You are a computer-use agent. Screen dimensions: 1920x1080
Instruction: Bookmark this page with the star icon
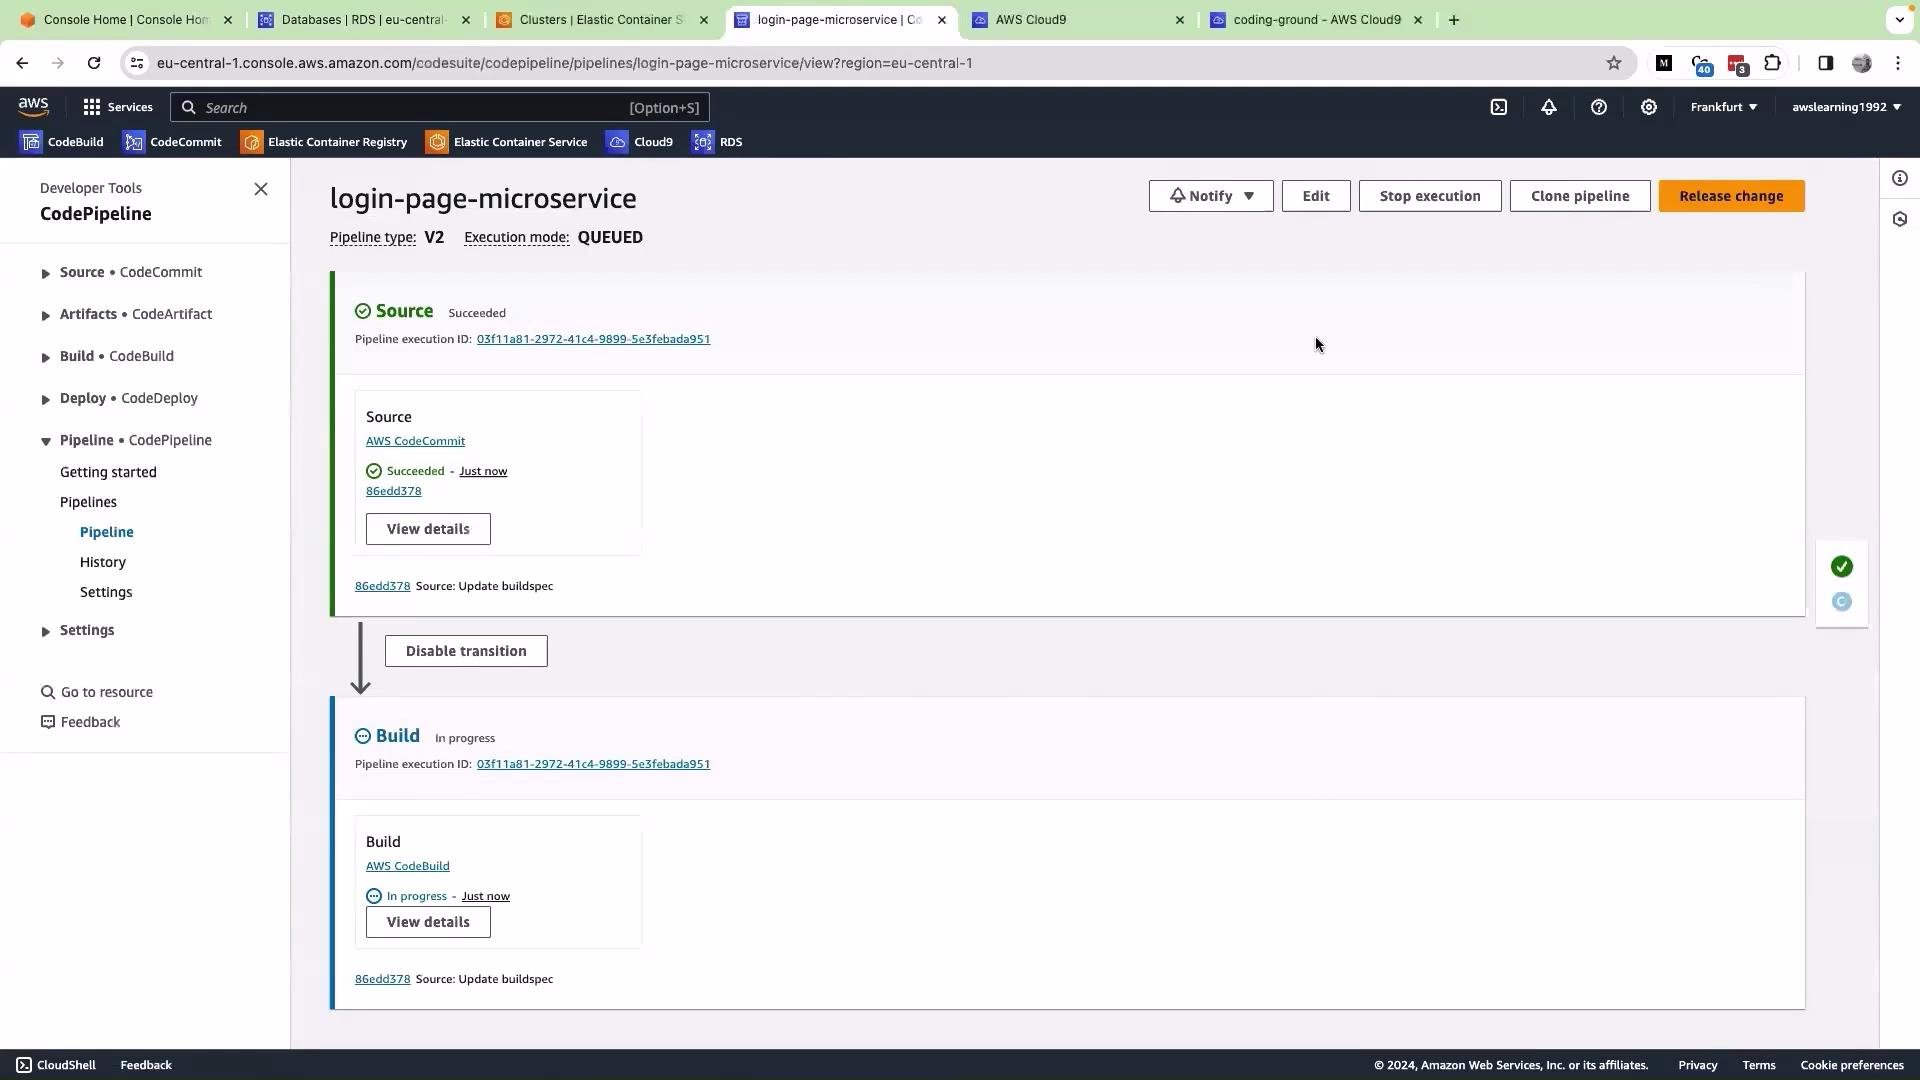(x=1613, y=63)
